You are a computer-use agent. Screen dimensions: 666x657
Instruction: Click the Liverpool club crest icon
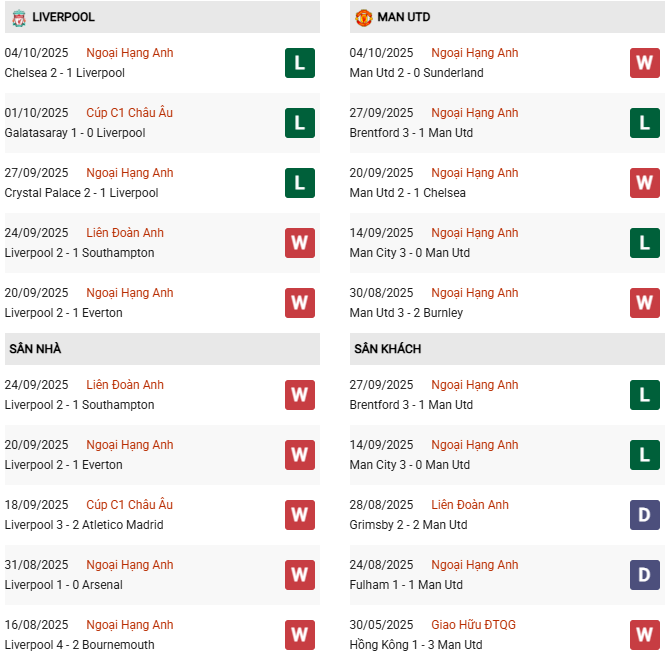tap(18, 18)
